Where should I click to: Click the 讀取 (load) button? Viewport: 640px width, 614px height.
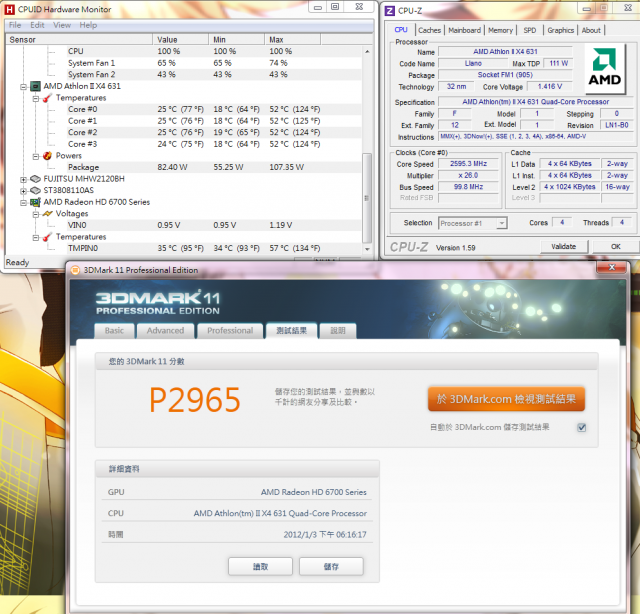point(260,567)
